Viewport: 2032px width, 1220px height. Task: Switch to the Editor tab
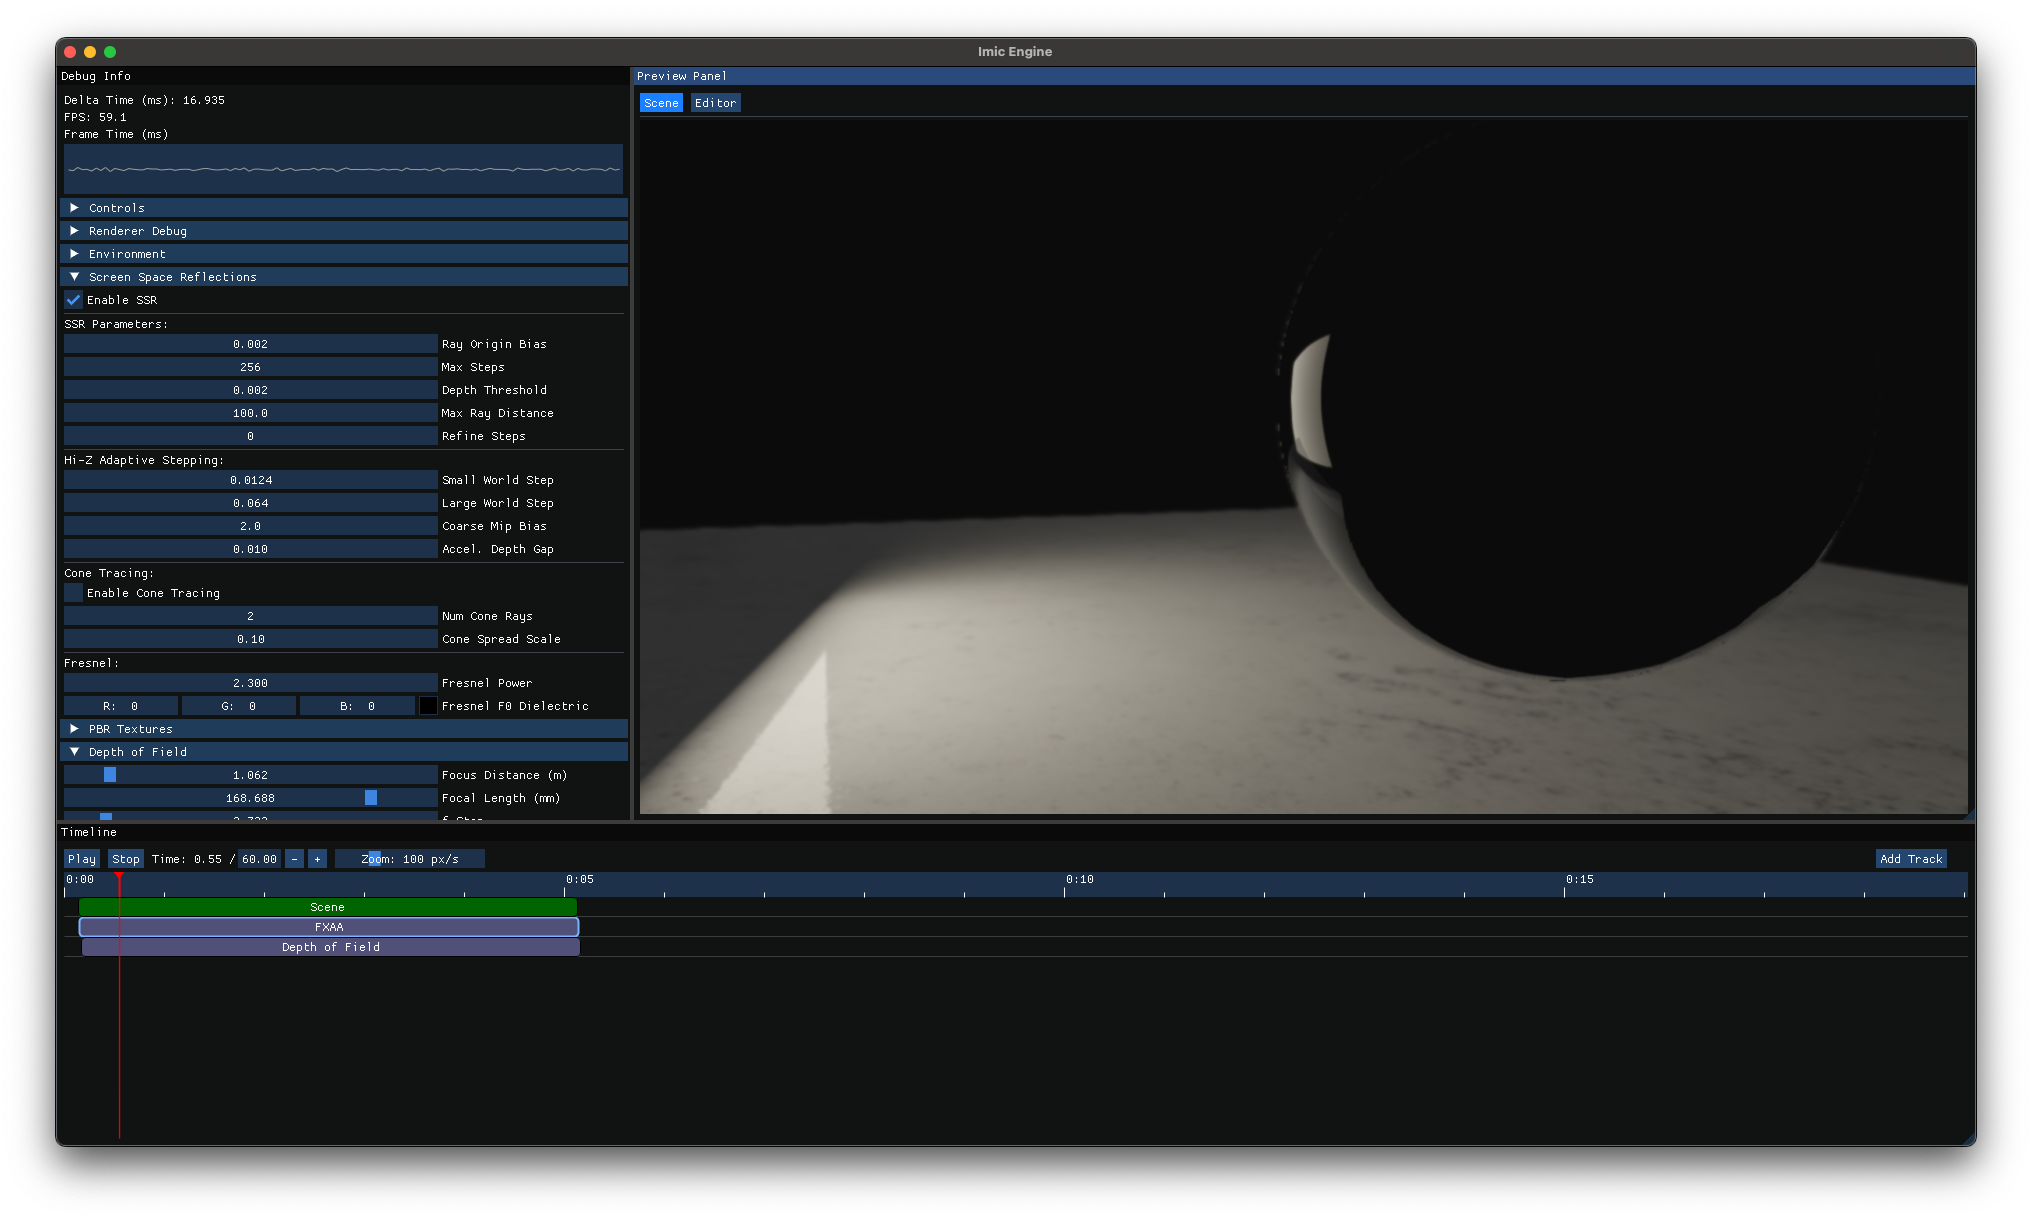[715, 103]
